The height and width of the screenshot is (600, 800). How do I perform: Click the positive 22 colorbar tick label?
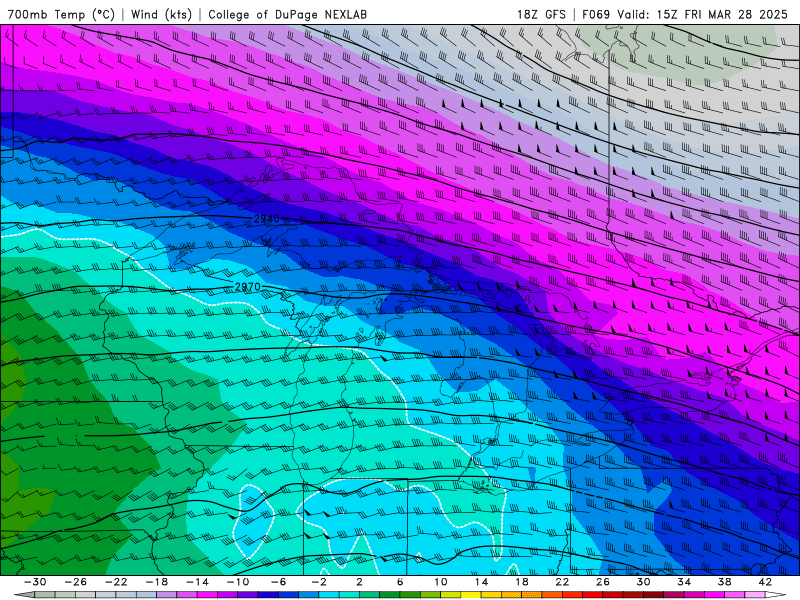pos(562,582)
